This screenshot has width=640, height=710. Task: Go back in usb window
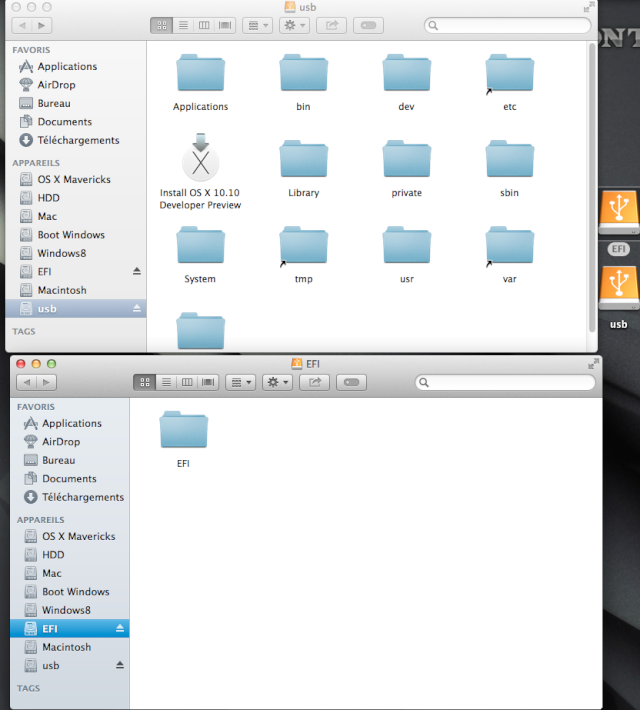click(22, 25)
